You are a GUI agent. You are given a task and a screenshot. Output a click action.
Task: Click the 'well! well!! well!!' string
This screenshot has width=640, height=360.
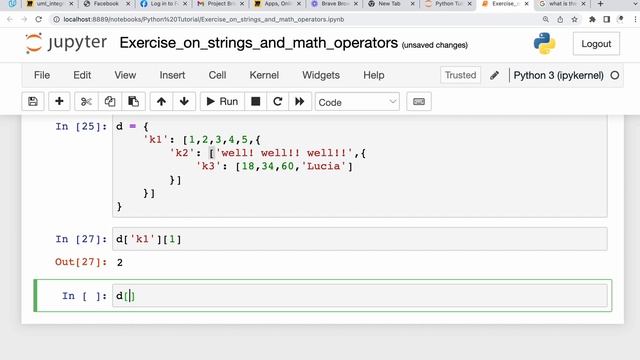click(284, 153)
